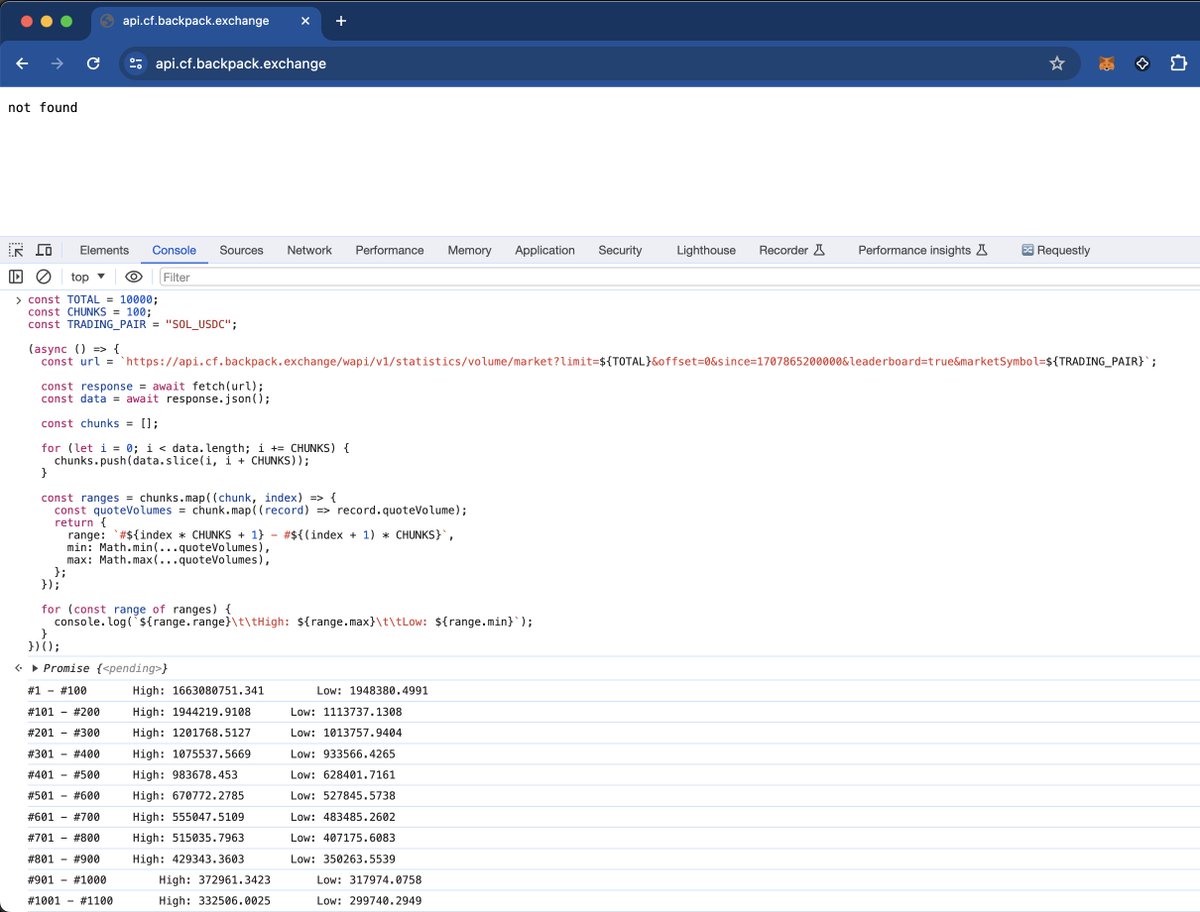Select the Console tab

[174, 250]
